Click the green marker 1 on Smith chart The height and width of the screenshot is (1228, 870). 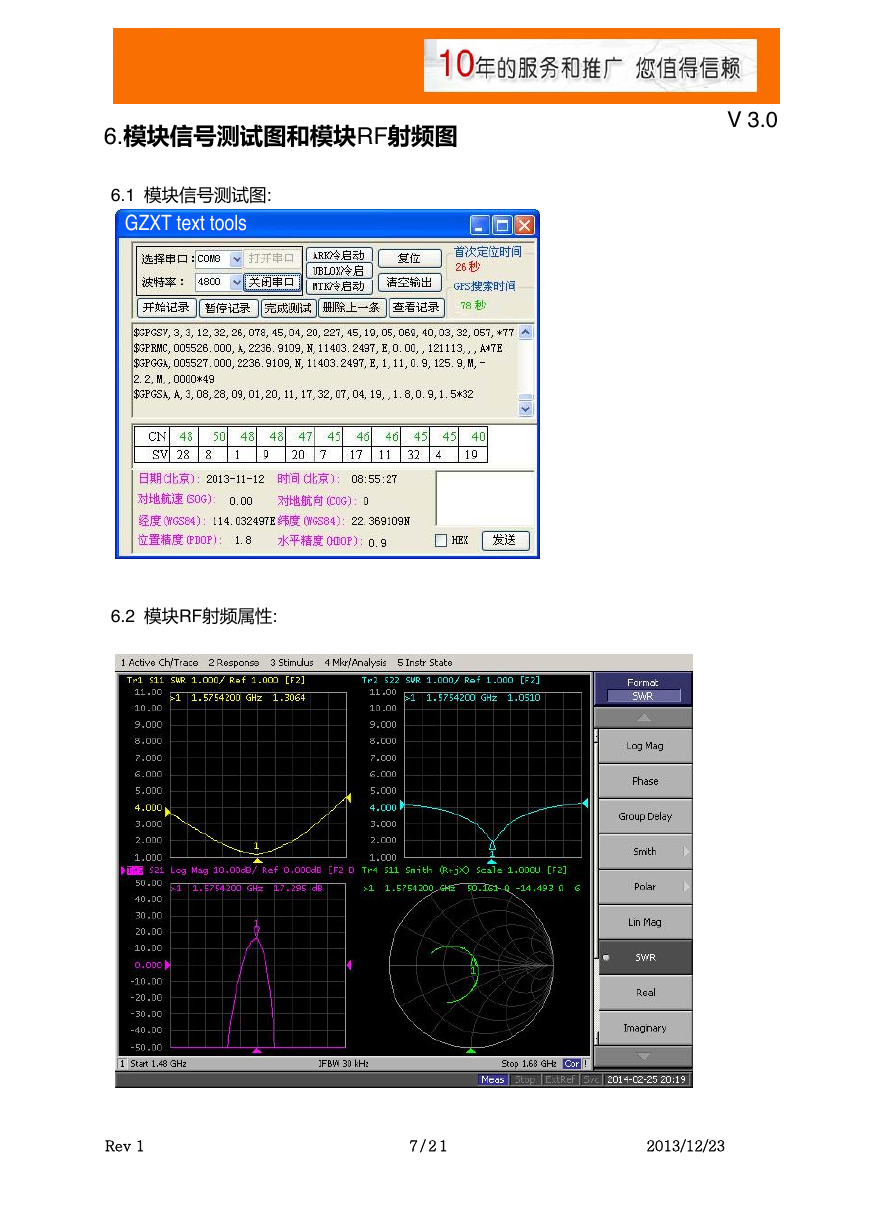[x=474, y=965]
